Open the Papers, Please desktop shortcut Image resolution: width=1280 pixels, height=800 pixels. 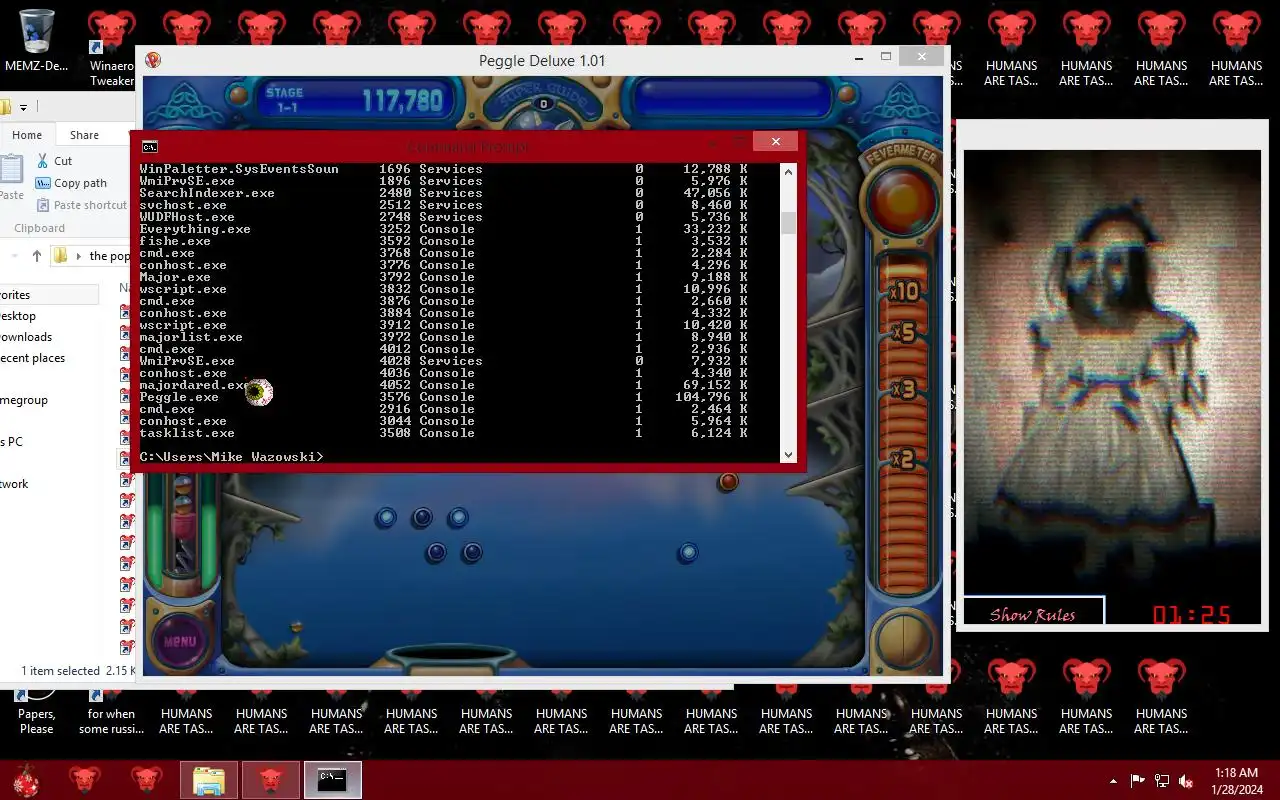click(37, 712)
